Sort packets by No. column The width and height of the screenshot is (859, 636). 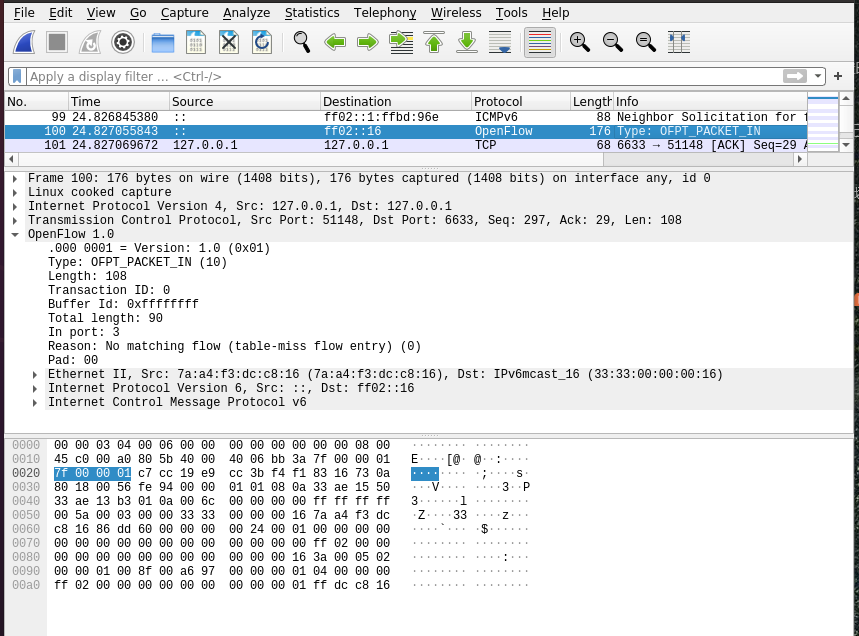point(37,101)
